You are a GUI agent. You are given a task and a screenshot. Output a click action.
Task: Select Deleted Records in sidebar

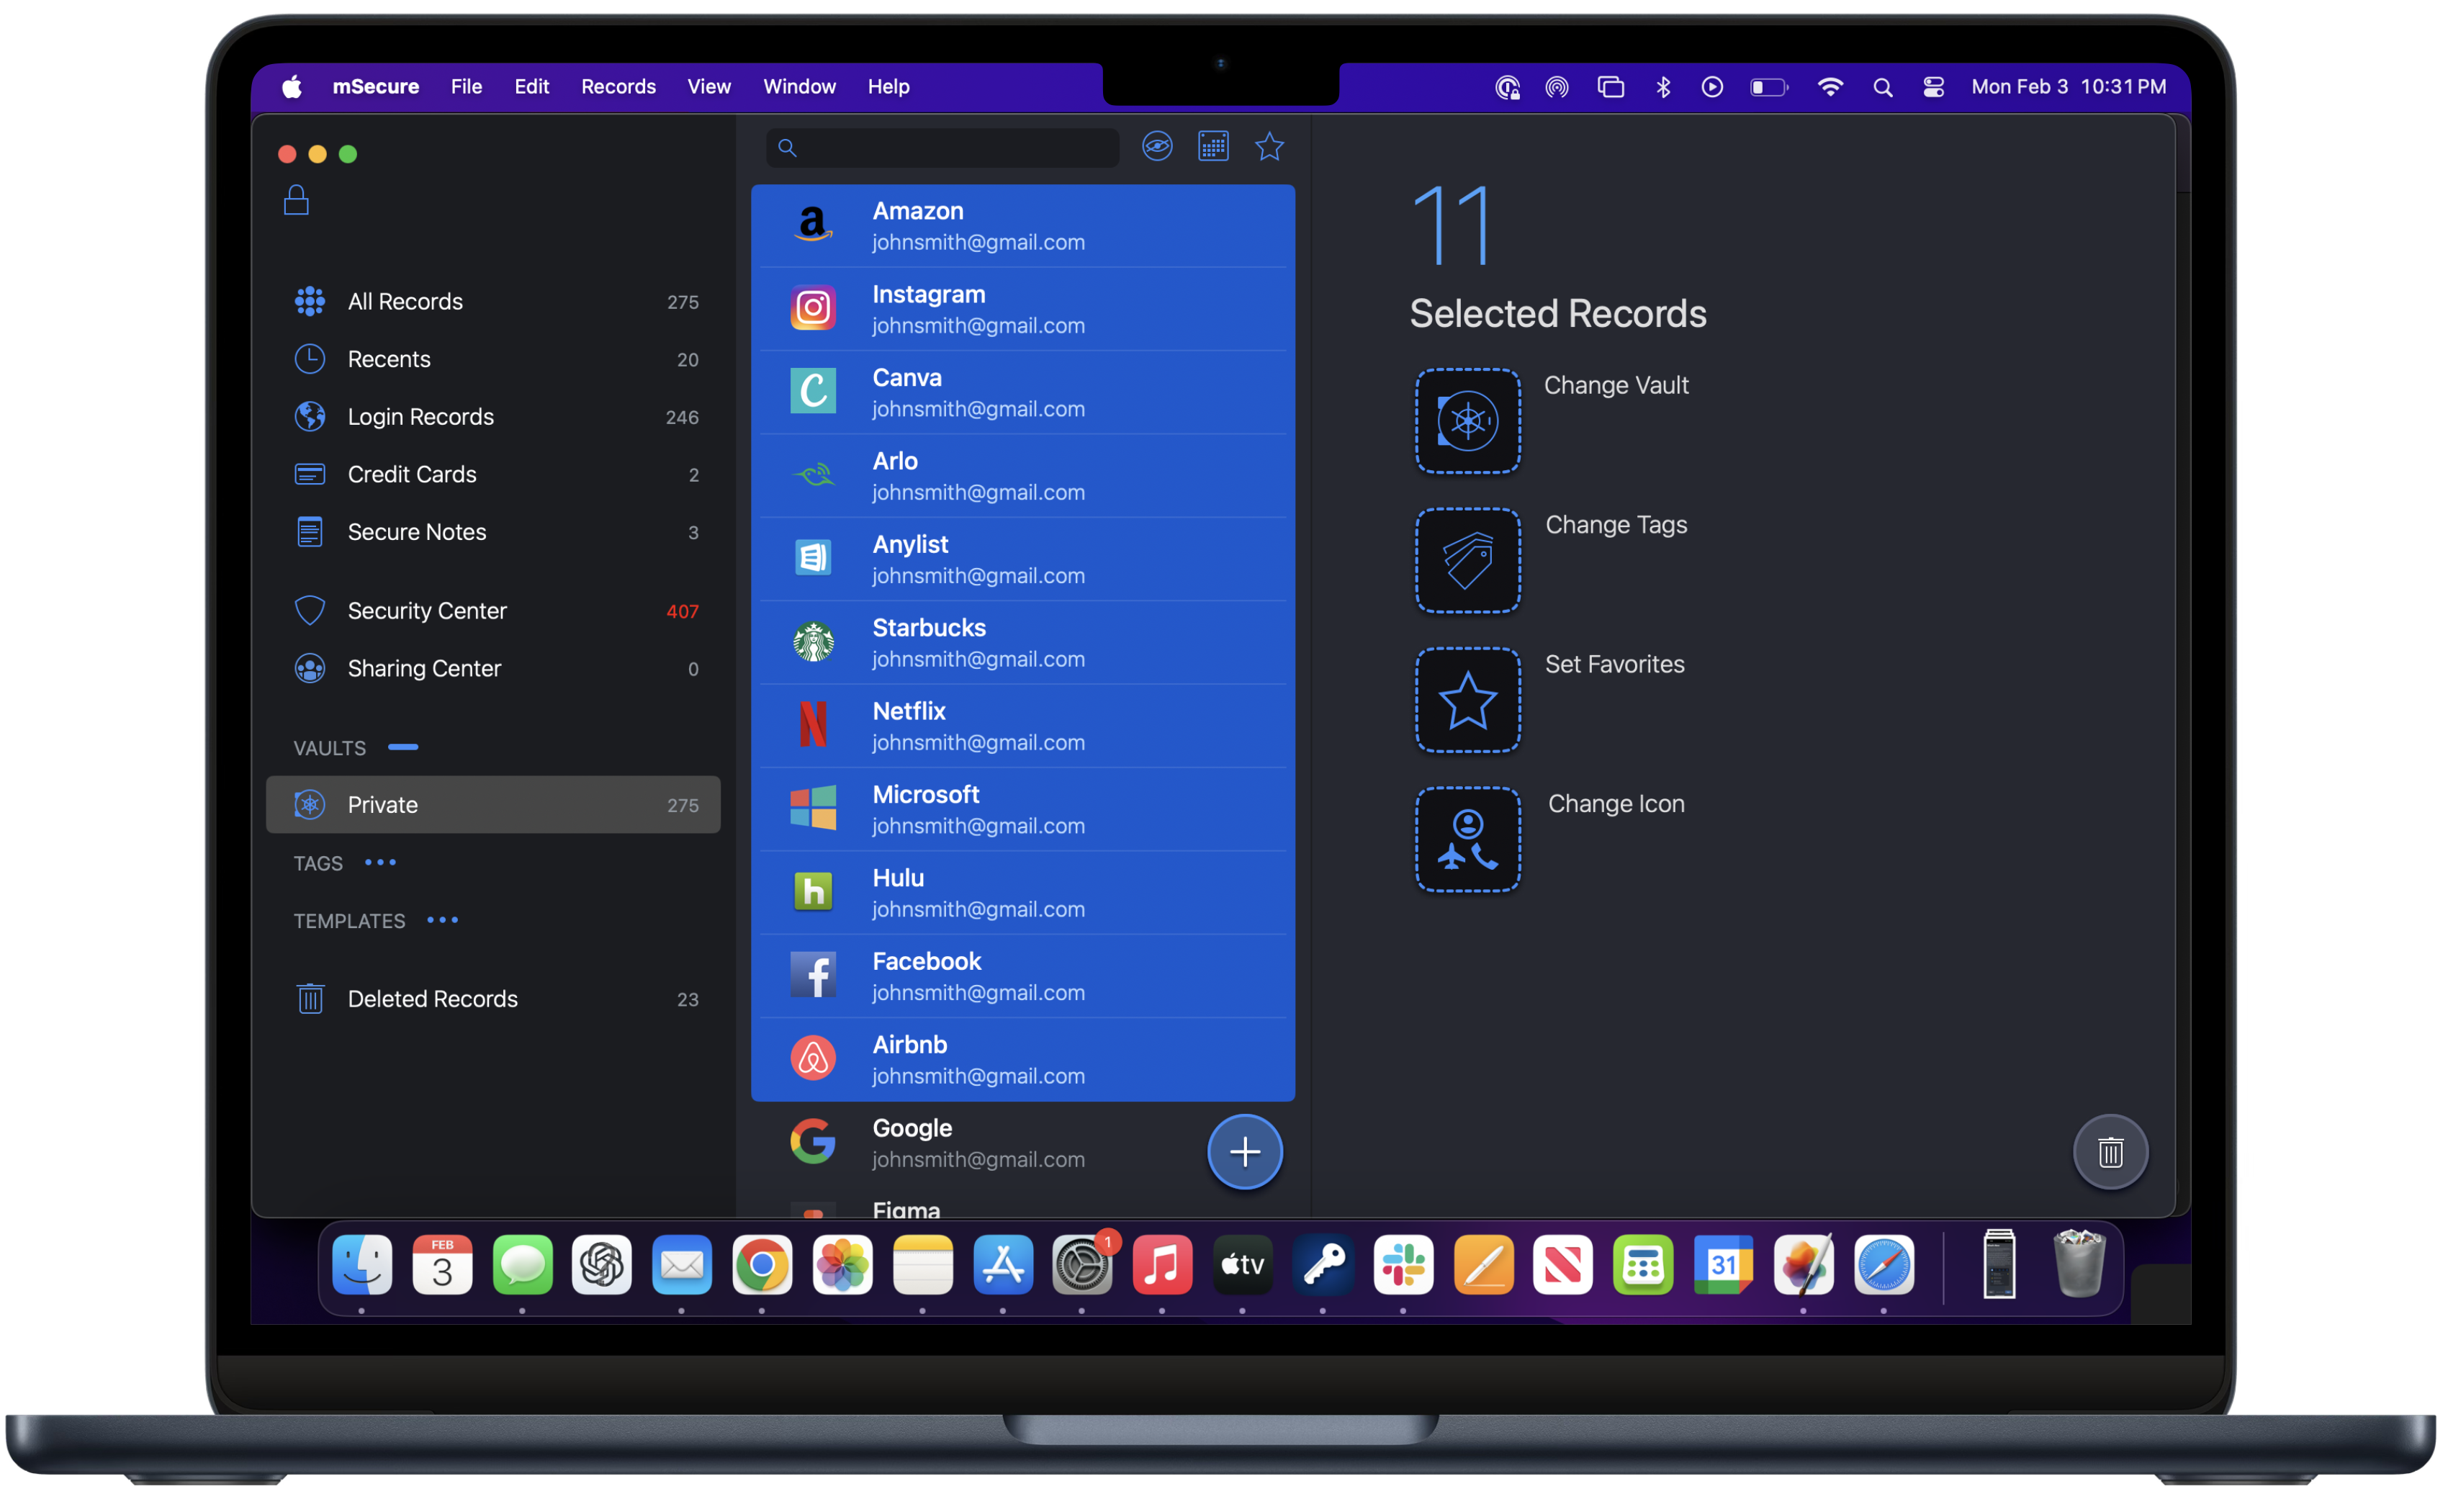click(432, 999)
